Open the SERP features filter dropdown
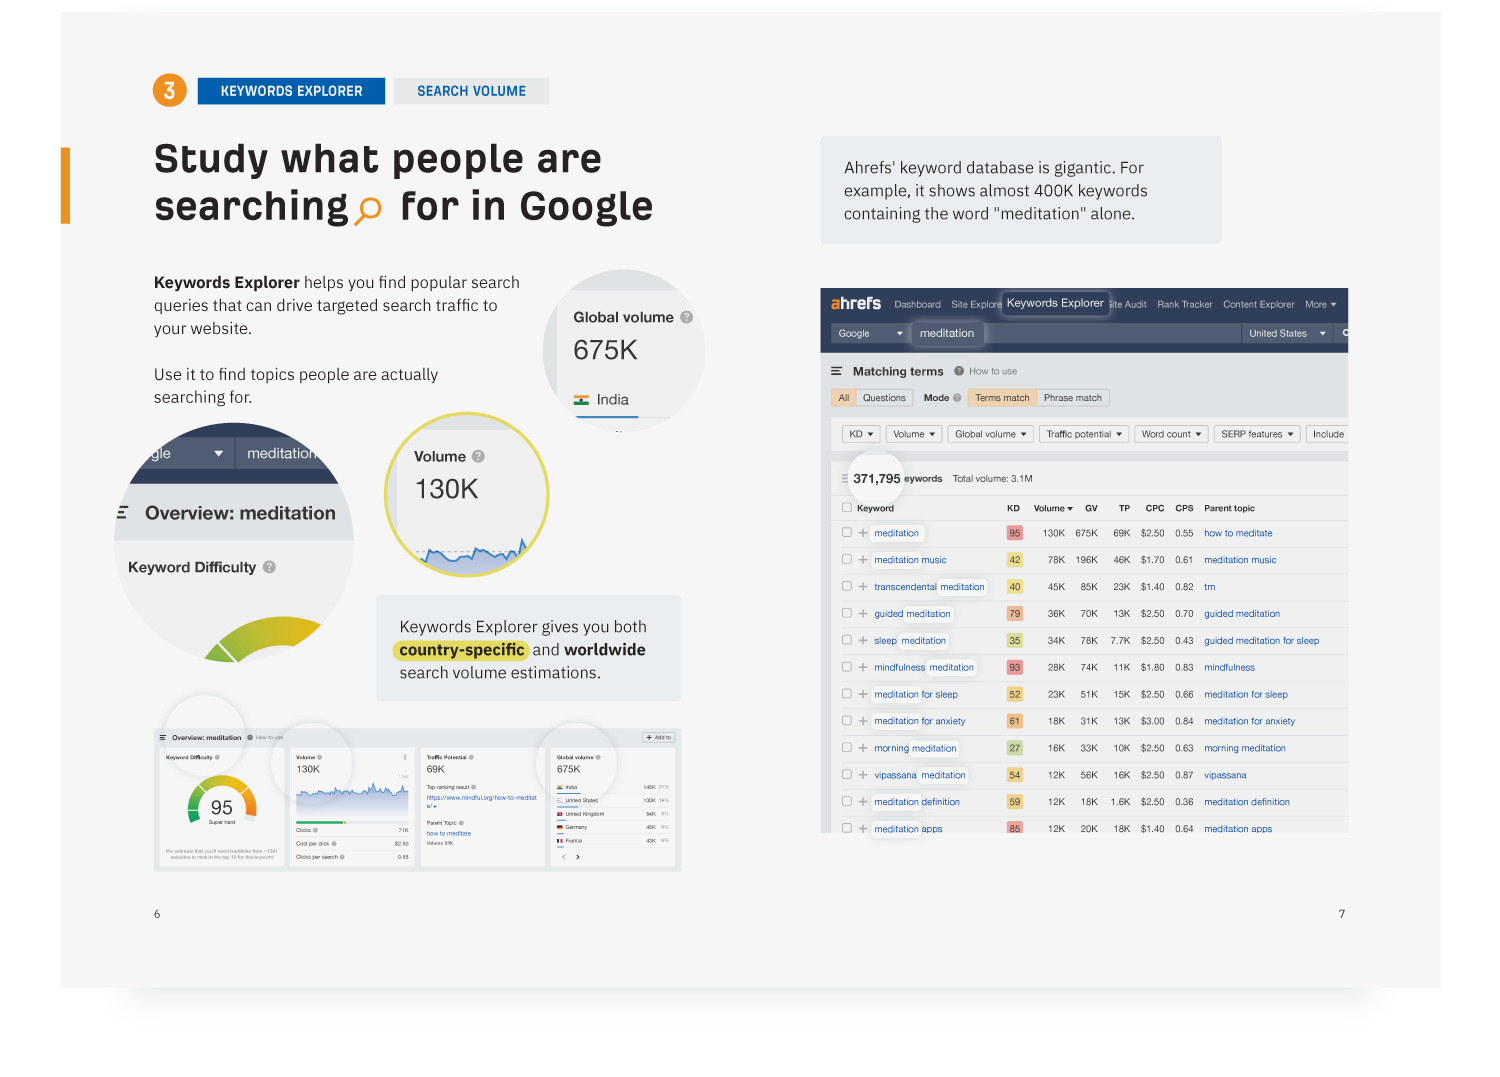The width and height of the screenshot is (1500, 1077). click(x=1257, y=434)
